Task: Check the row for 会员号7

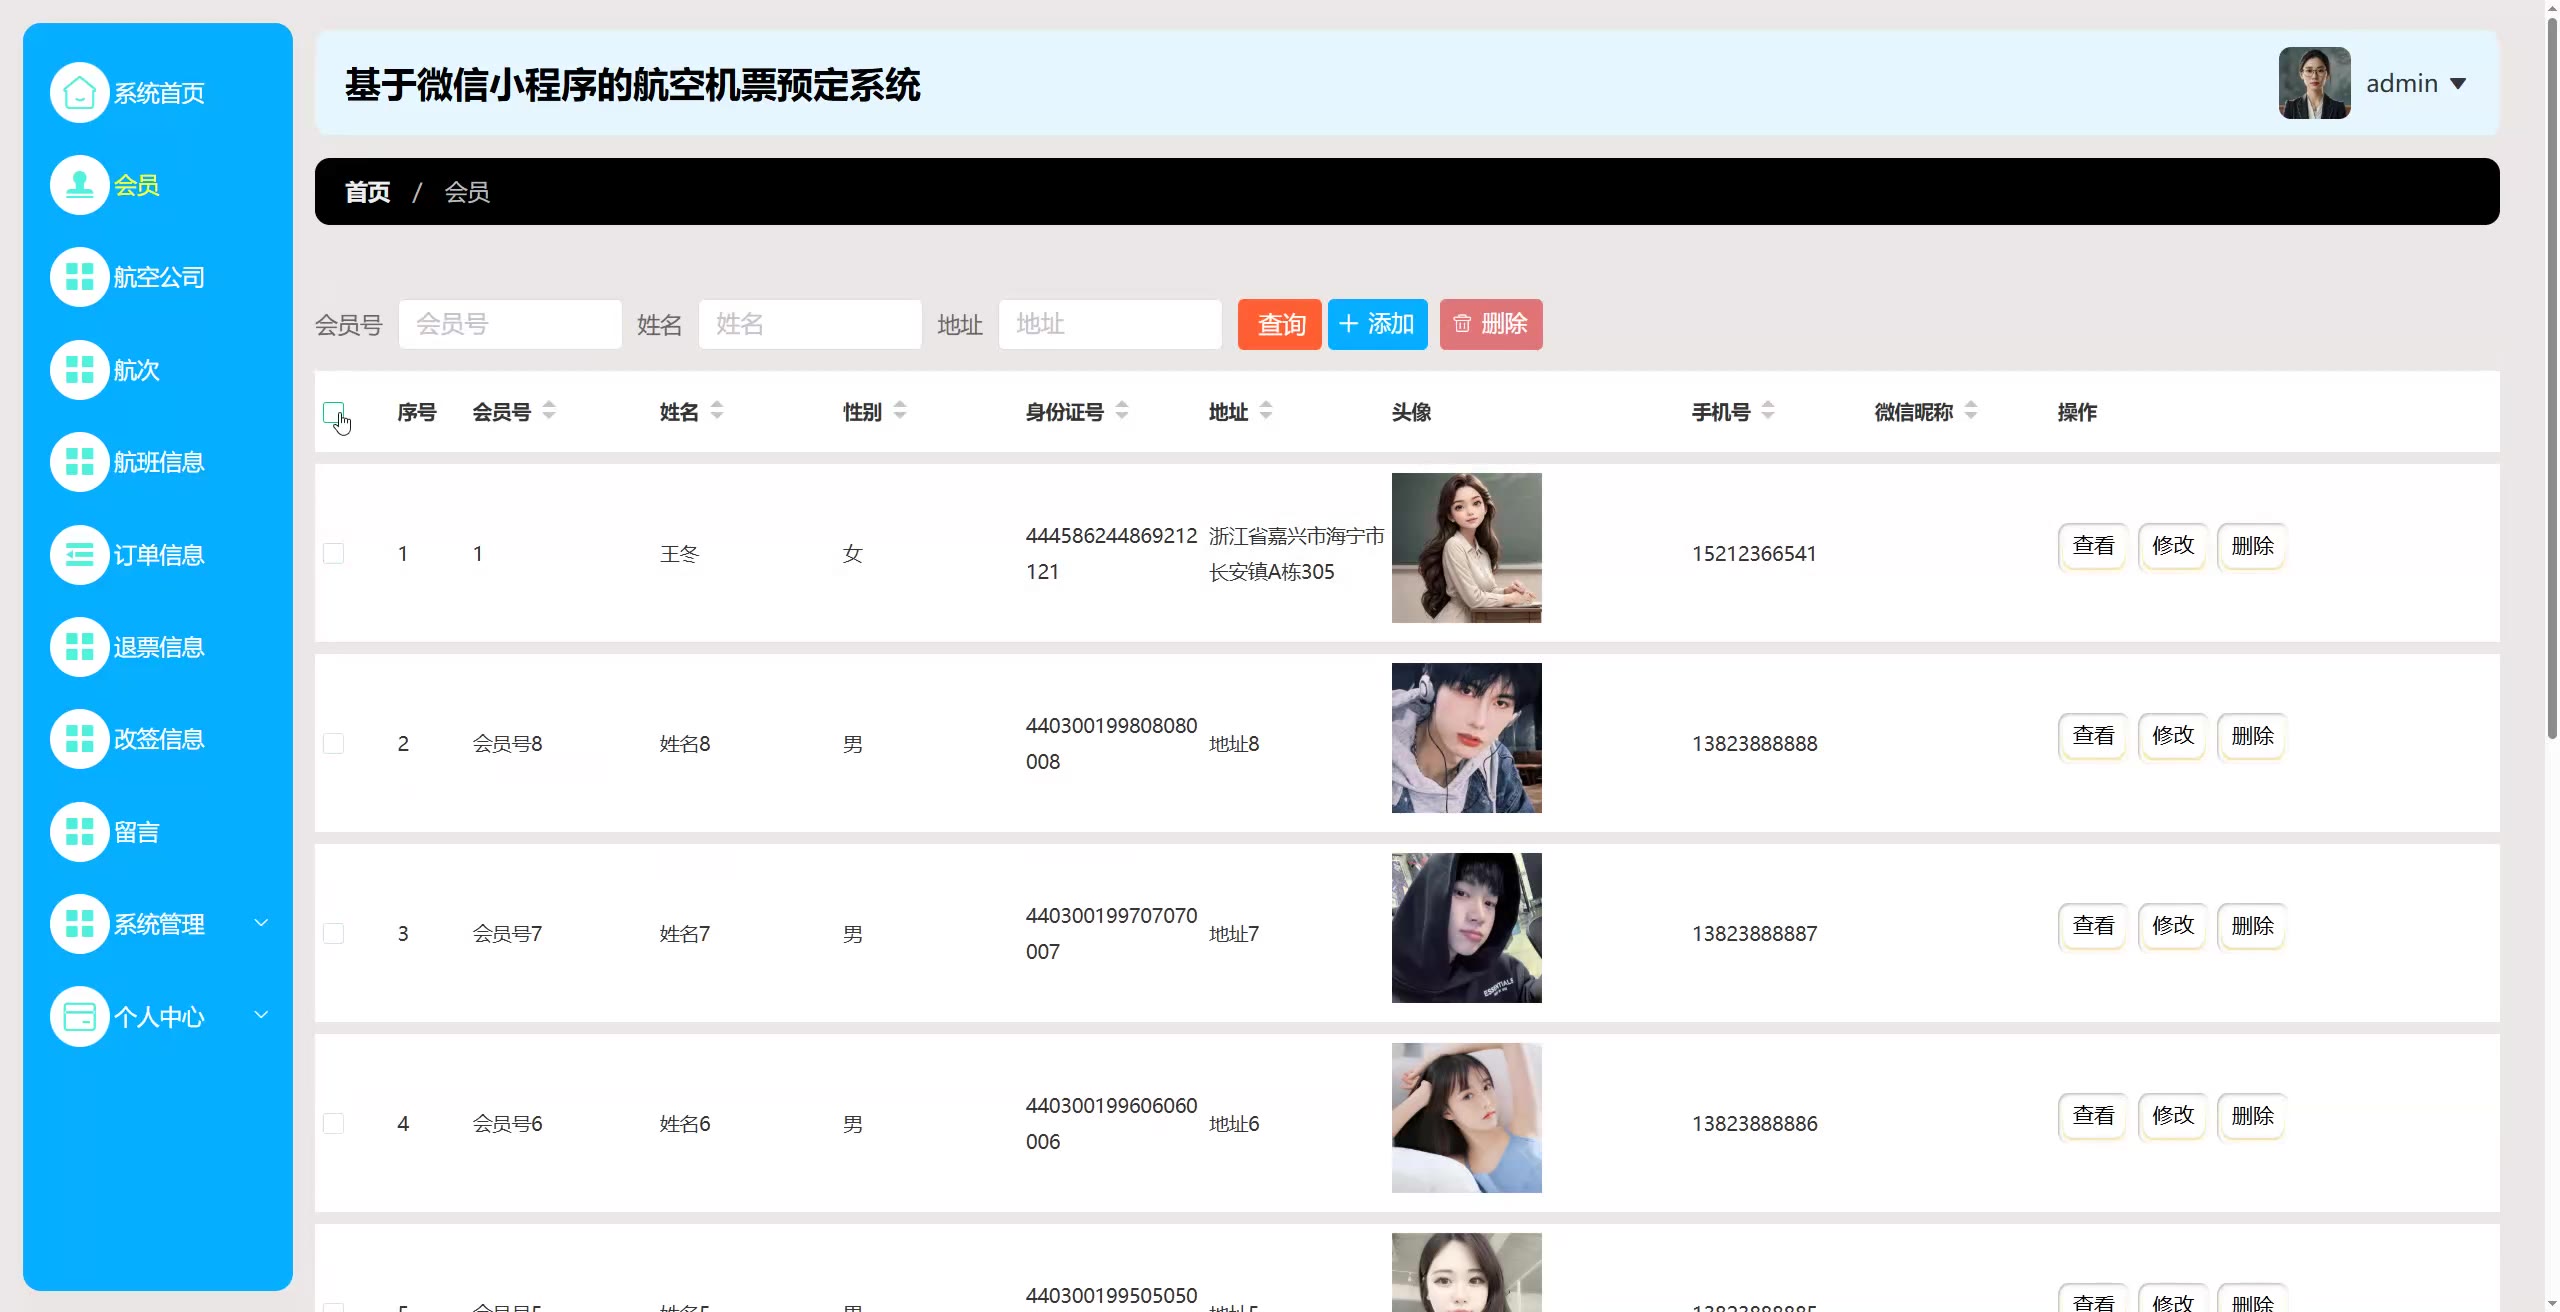Action: tap(333, 933)
